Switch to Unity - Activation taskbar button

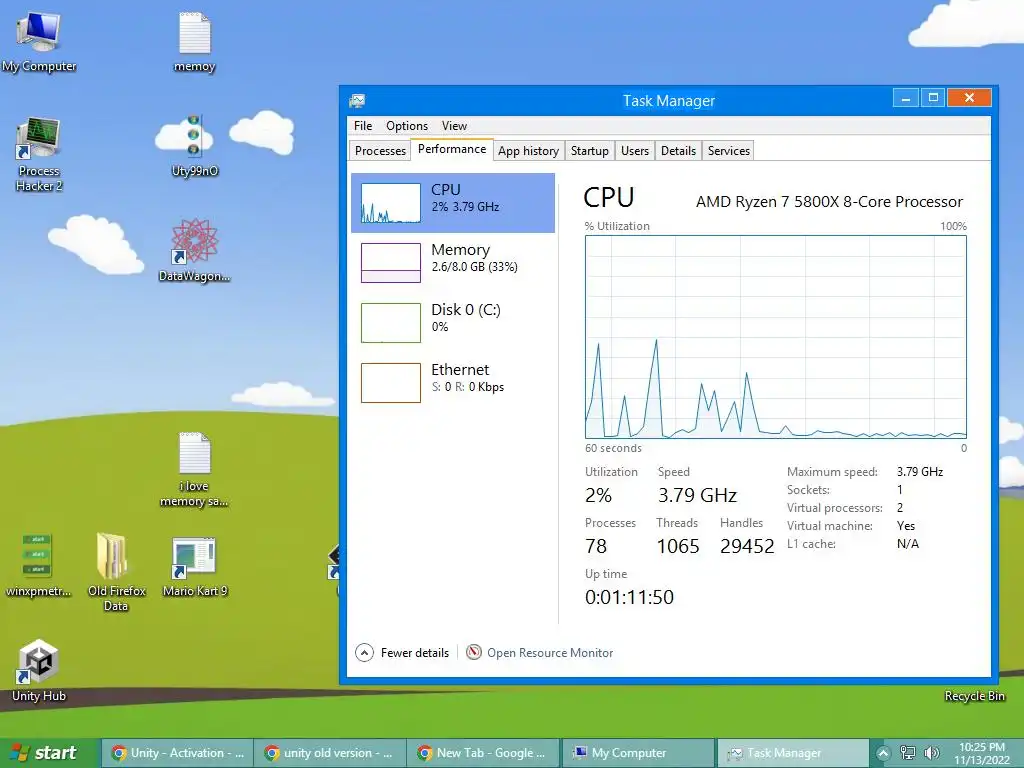[177, 753]
